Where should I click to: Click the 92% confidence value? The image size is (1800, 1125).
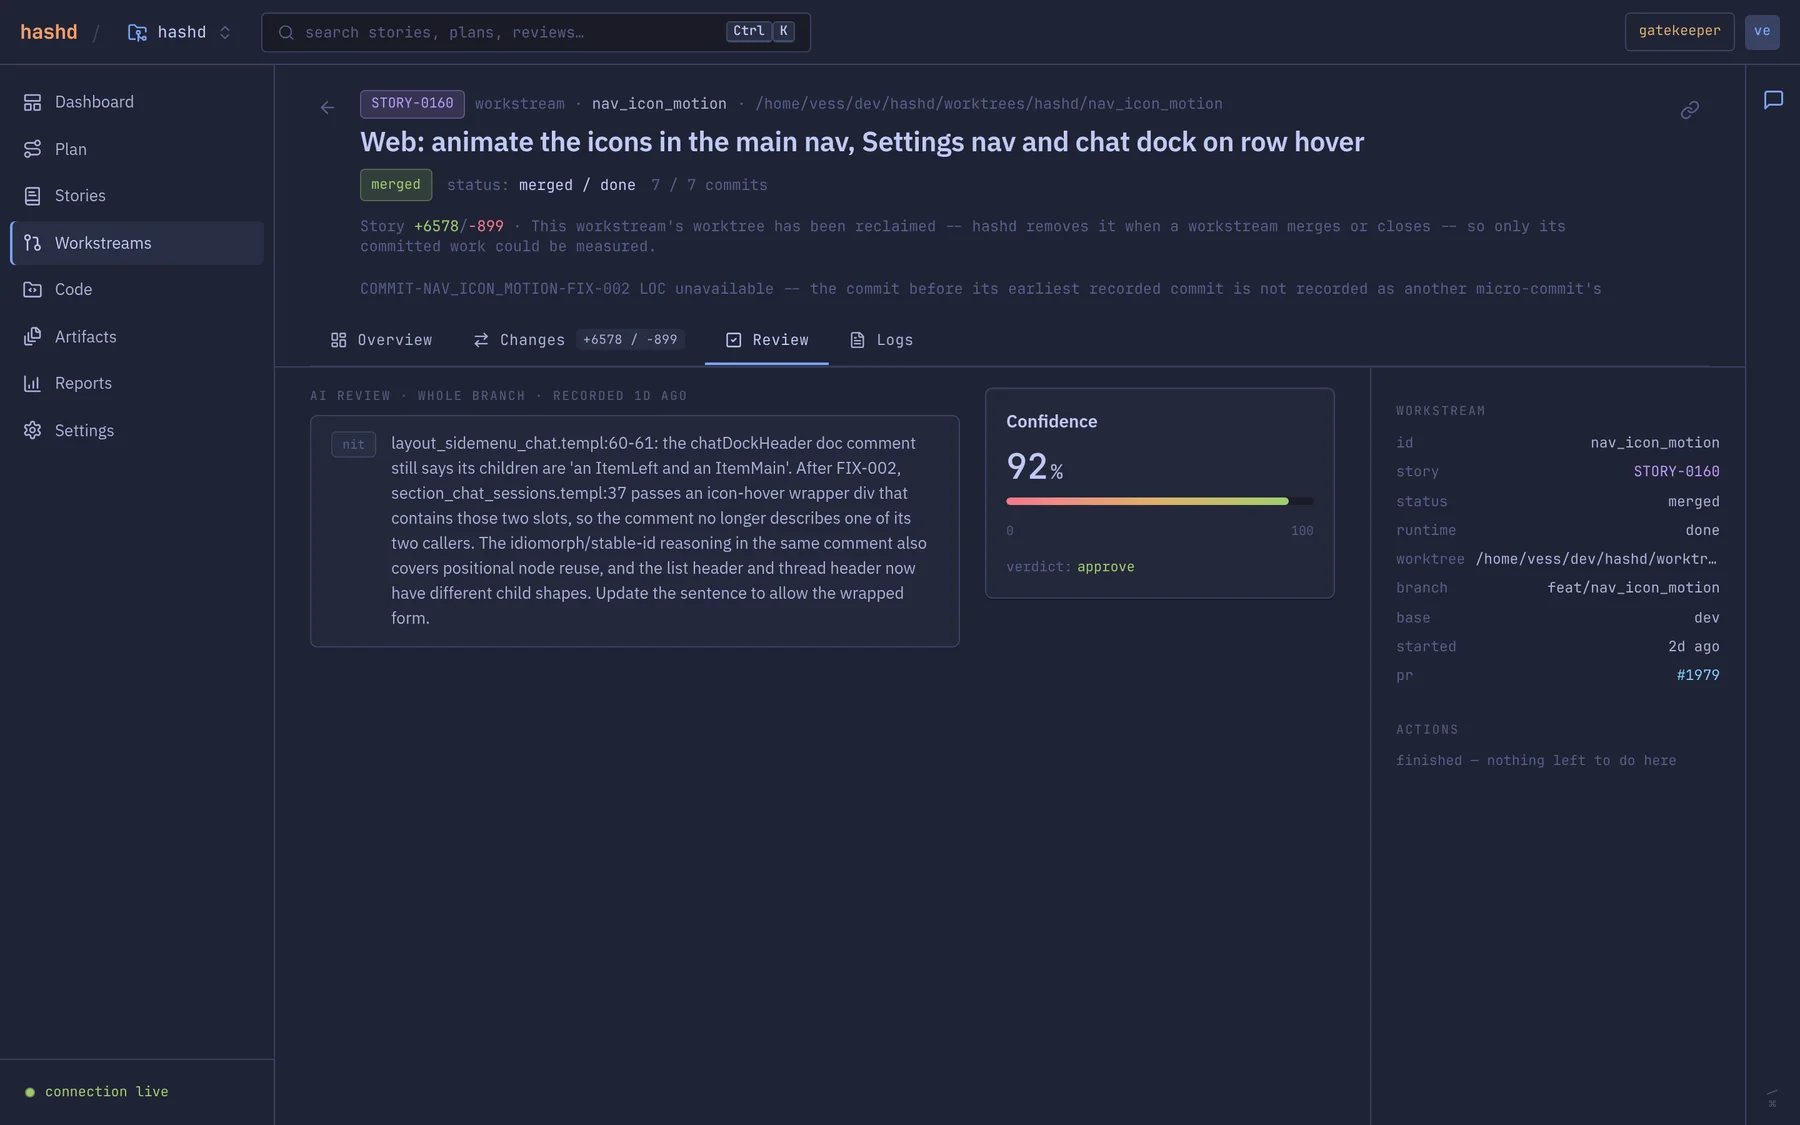pyautogui.click(x=1035, y=467)
